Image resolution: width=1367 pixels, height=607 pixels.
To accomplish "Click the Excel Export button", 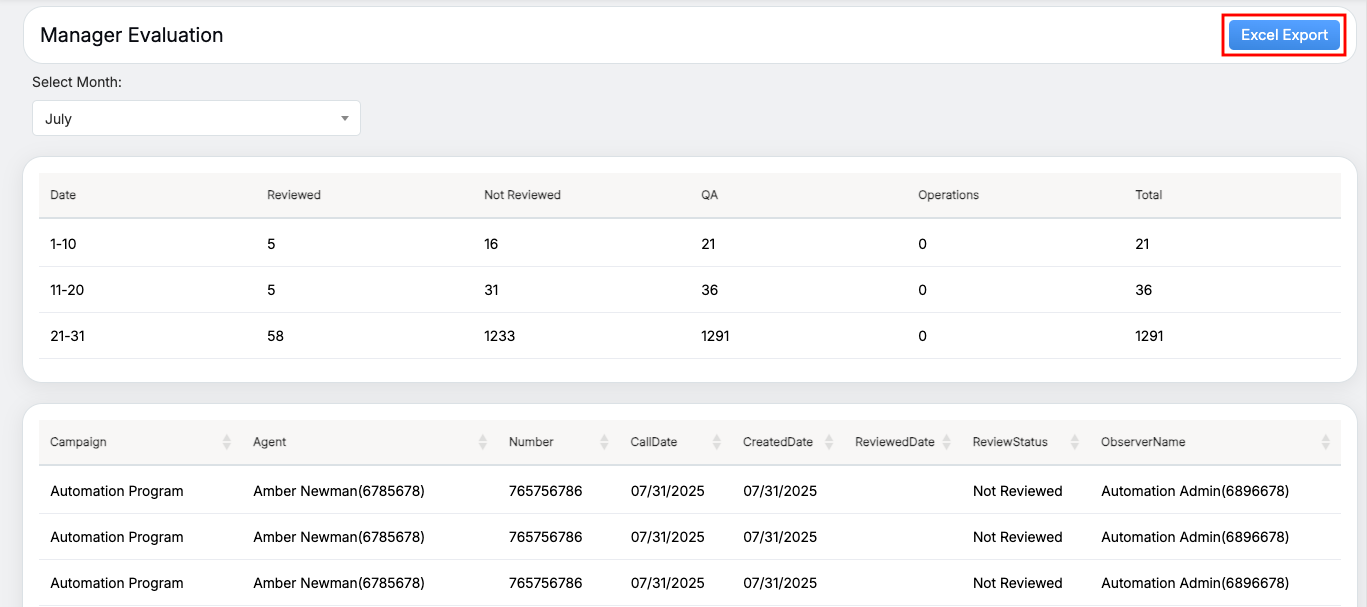I will coord(1284,35).
